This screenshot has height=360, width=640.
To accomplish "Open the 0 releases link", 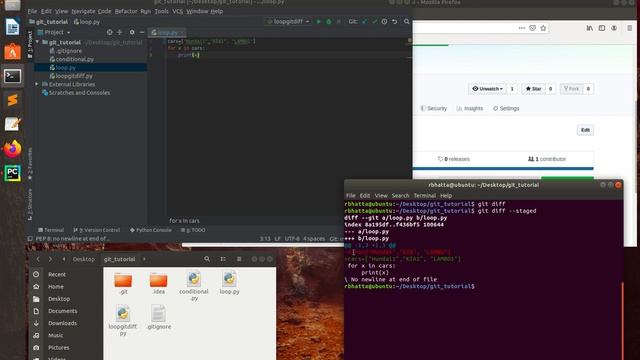I will point(453,159).
